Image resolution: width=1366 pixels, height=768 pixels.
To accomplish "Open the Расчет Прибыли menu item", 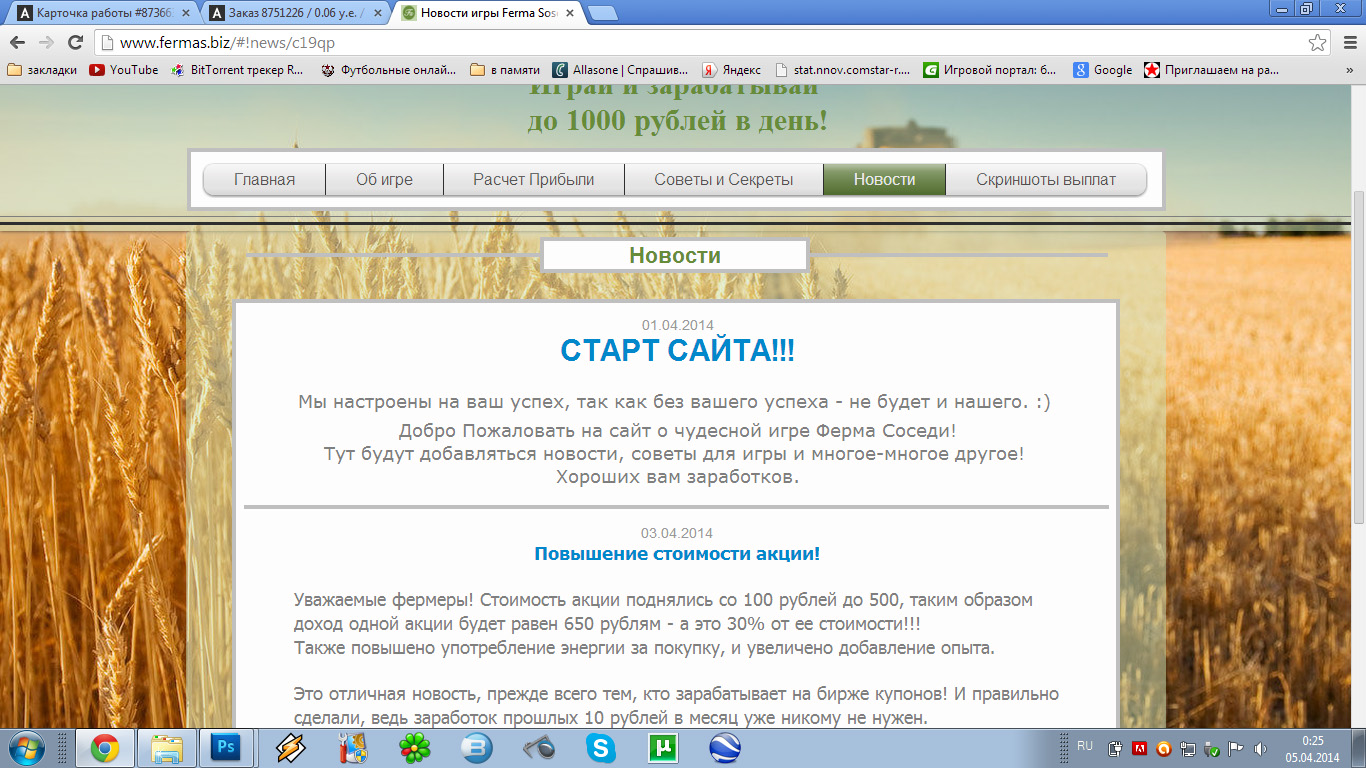I will click(x=534, y=180).
